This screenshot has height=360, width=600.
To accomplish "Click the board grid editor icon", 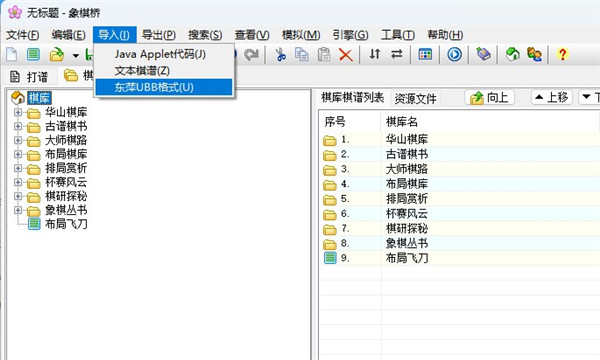I will click(x=425, y=54).
